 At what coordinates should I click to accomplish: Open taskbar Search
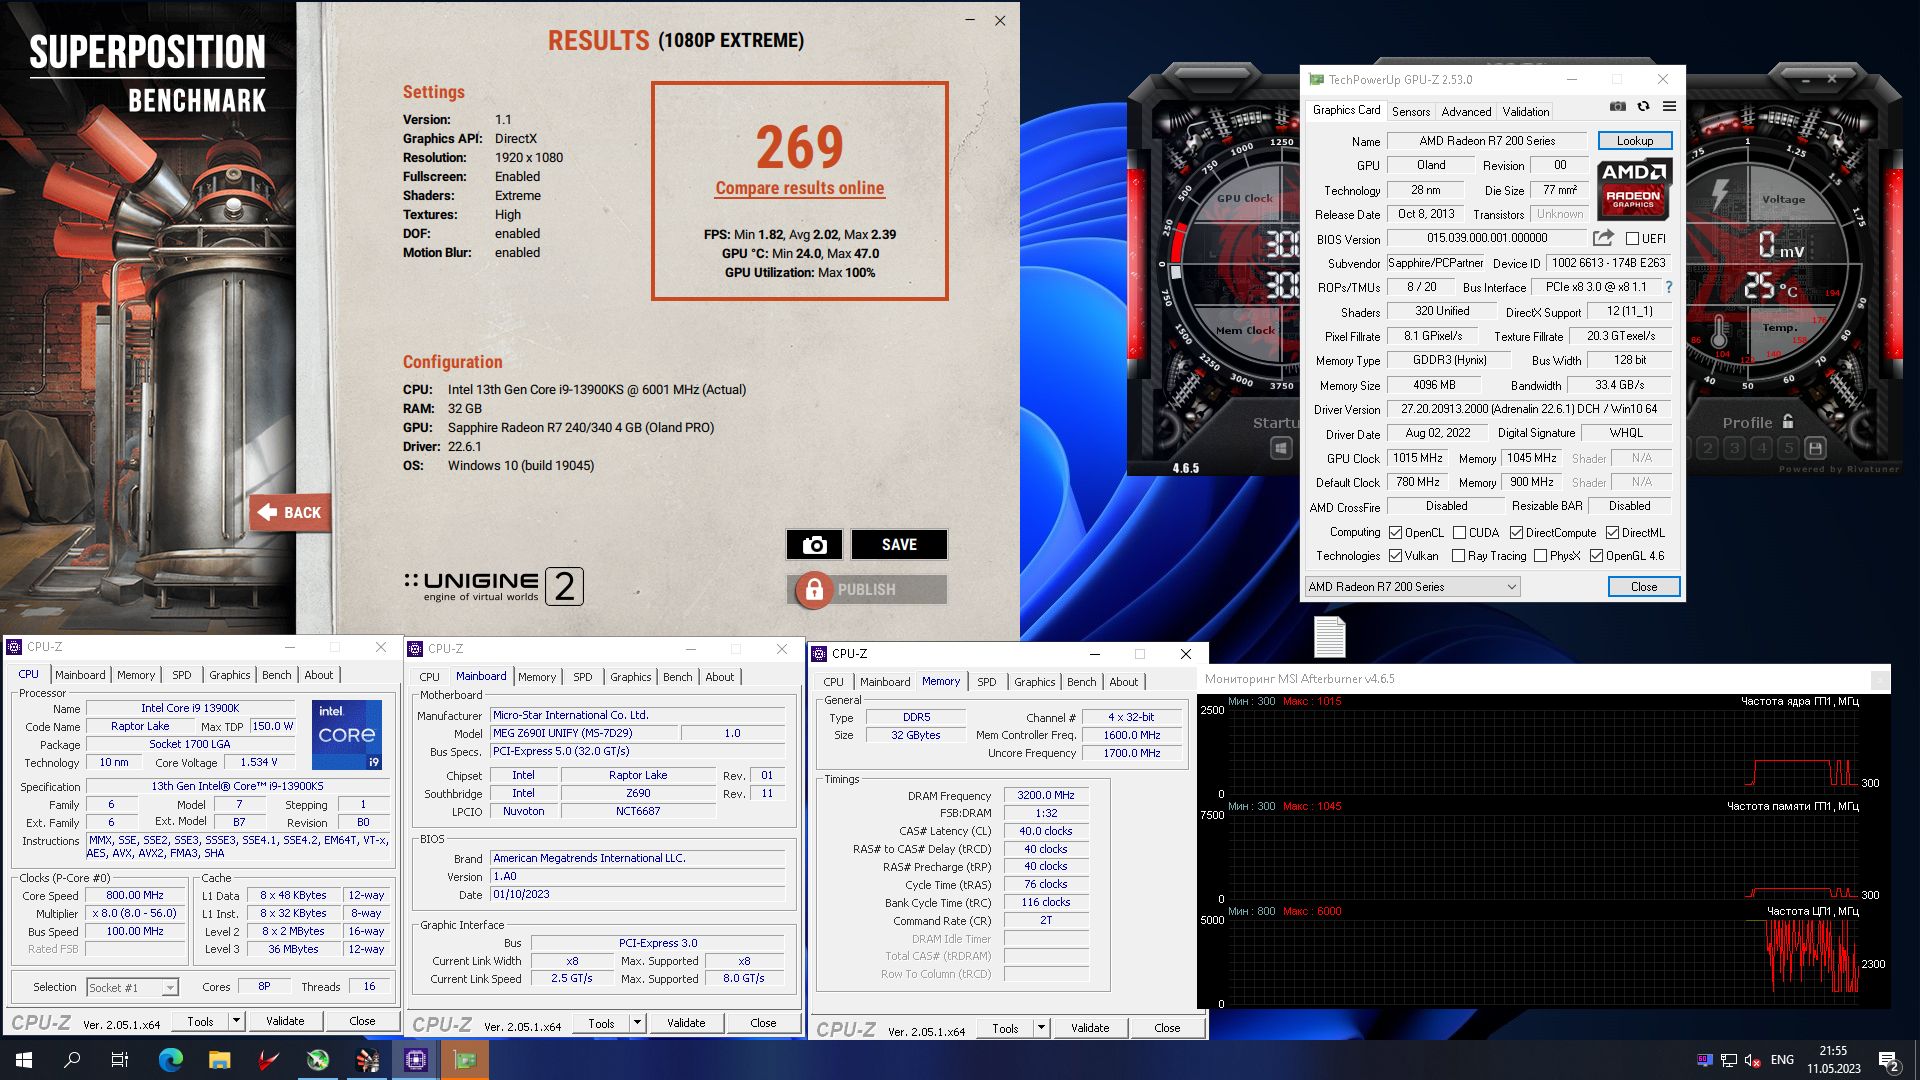pyautogui.click(x=72, y=1060)
